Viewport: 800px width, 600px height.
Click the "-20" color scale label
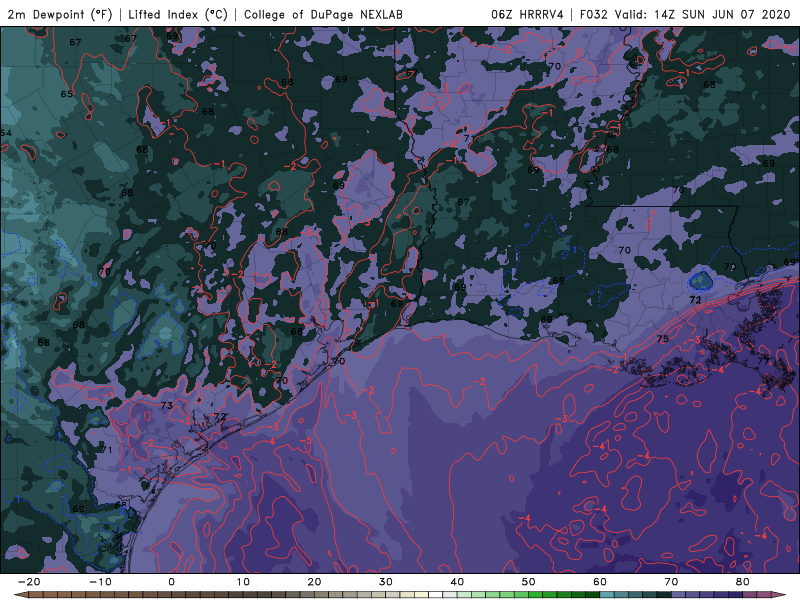(x=29, y=582)
